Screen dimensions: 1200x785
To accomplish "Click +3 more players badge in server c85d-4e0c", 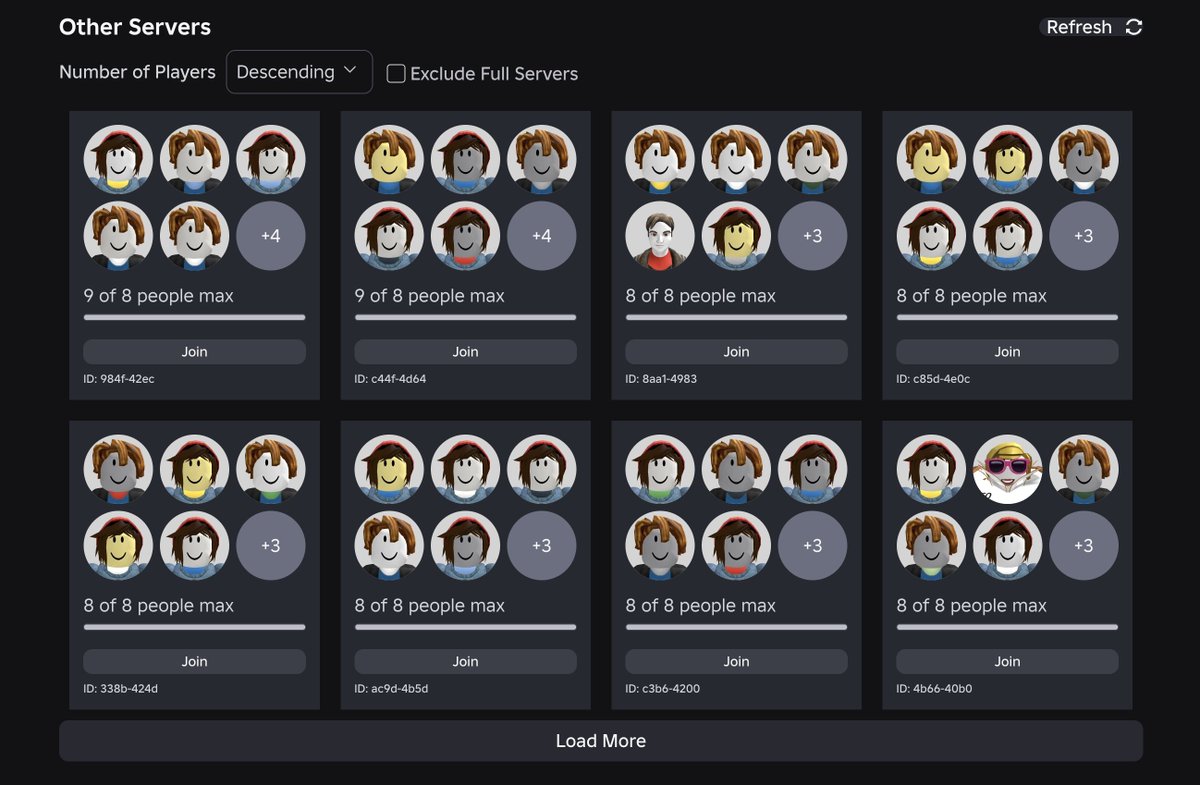I will 1084,236.
